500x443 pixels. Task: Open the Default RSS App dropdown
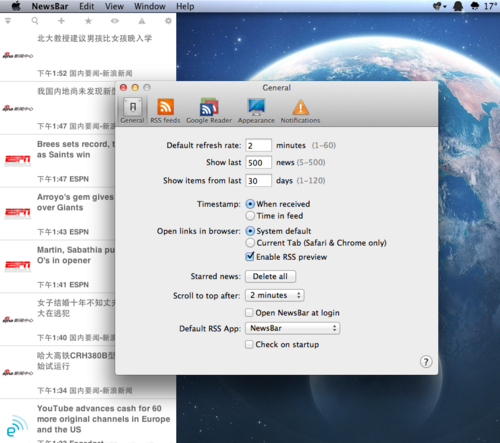[293, 328]
